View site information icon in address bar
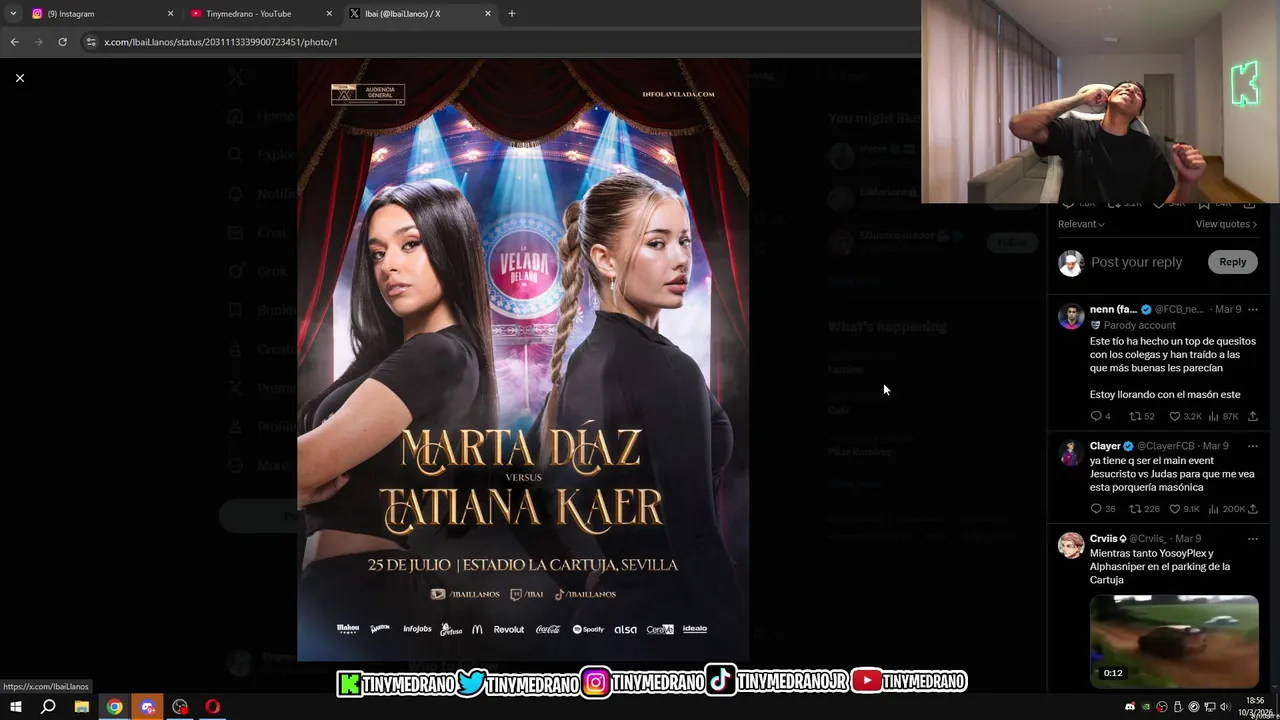This screenshot has width=1280, height=720. coord(91,42)
